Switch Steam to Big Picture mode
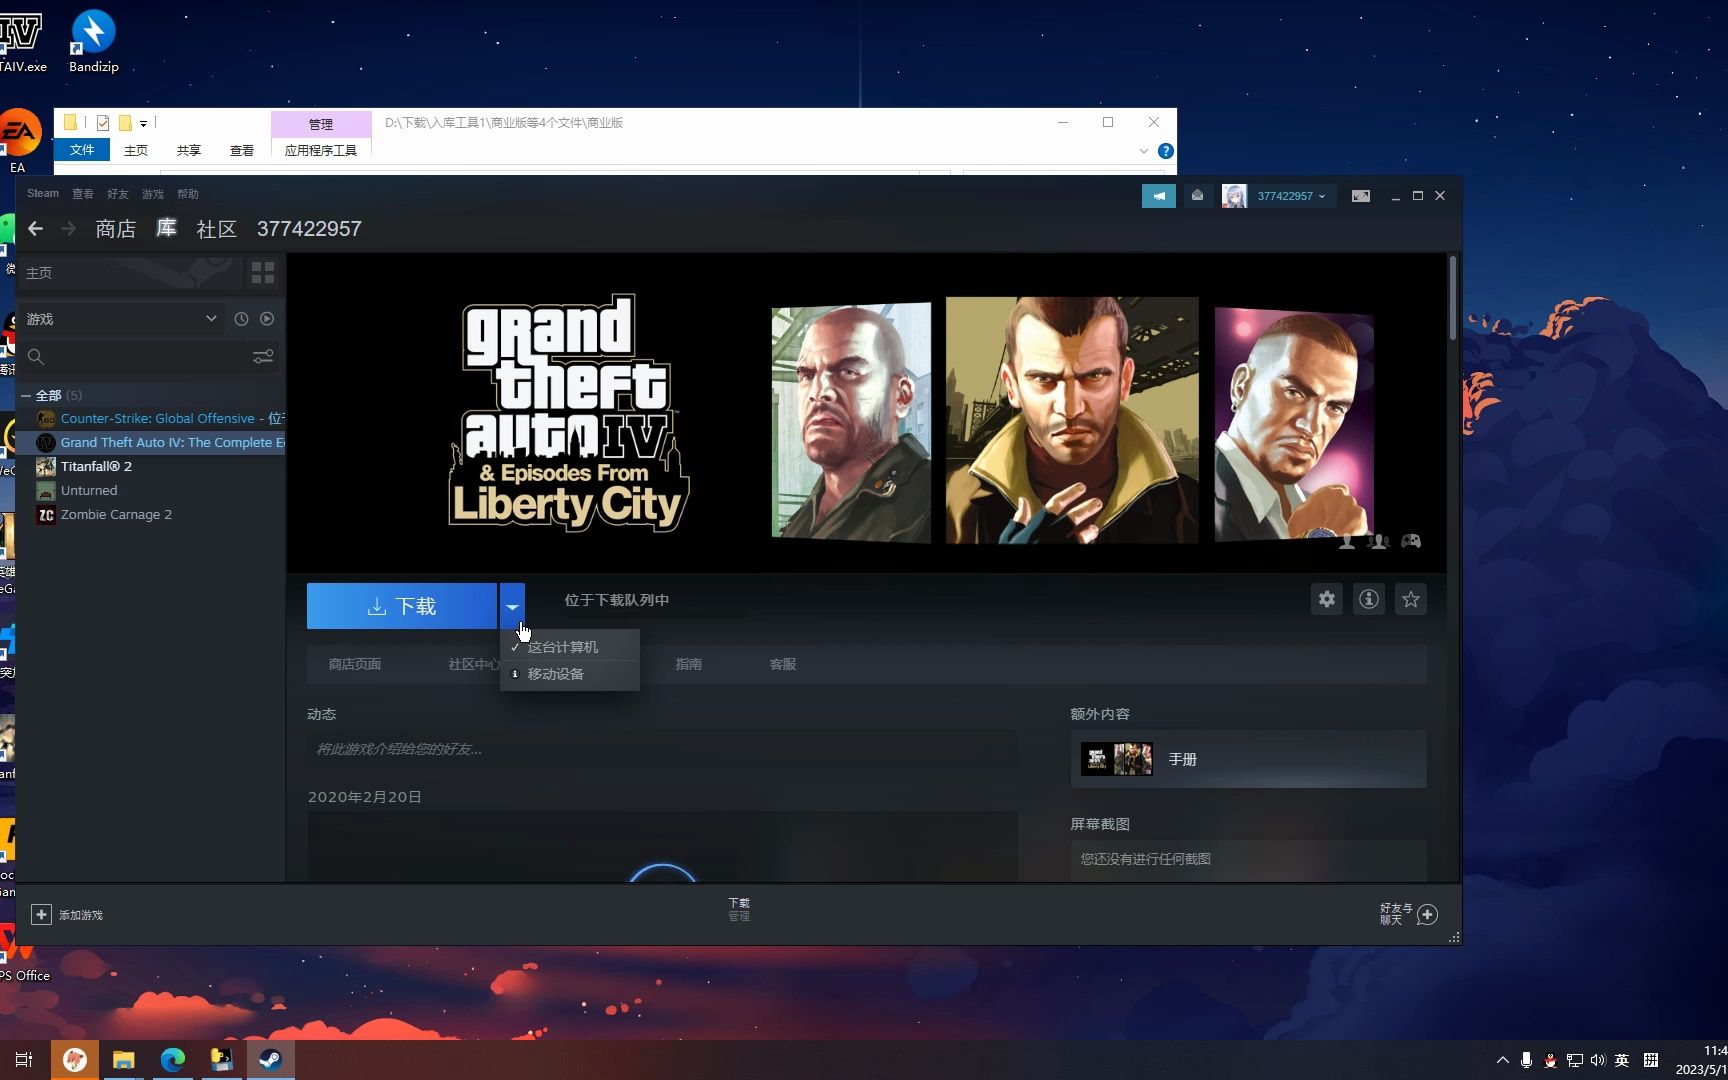The width and height of the screenshot is (1728, 1080). coord(1361,196)
